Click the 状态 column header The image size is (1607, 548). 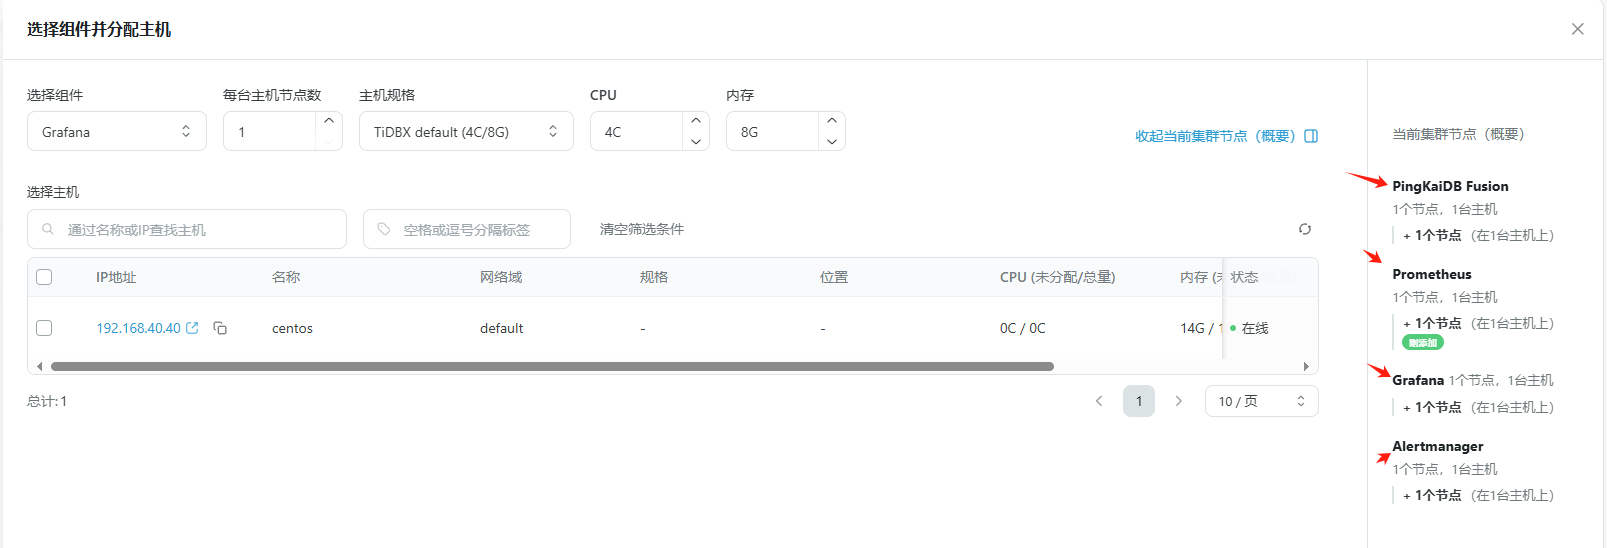tap(1244, 277)
